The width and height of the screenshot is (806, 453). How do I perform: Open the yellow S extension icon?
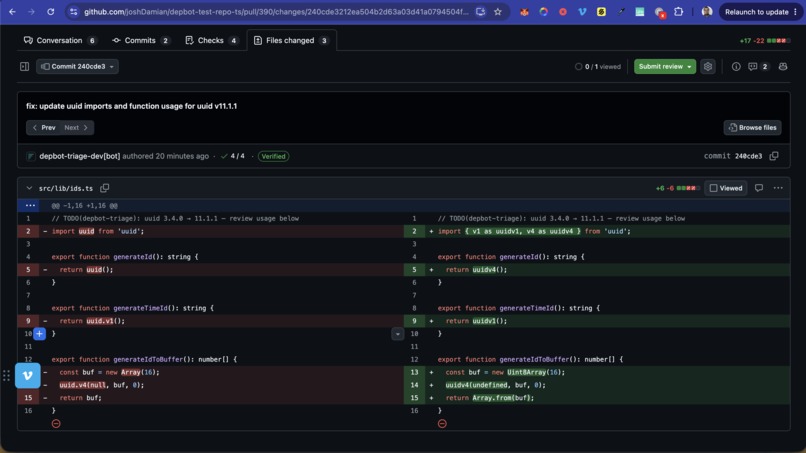[x=601, y=12]
